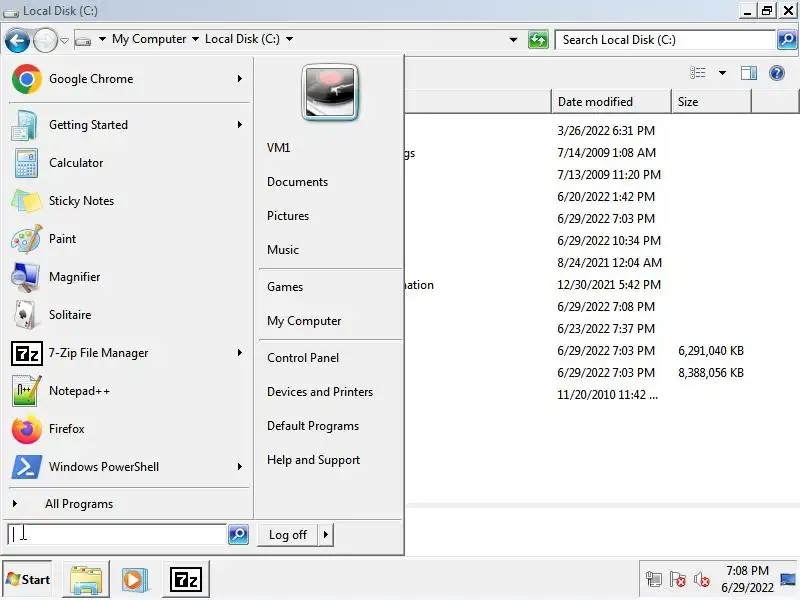Select the row sized 8,388,056 KB
This screenshot has width=800, height=600.
click(x=602, y=373)
